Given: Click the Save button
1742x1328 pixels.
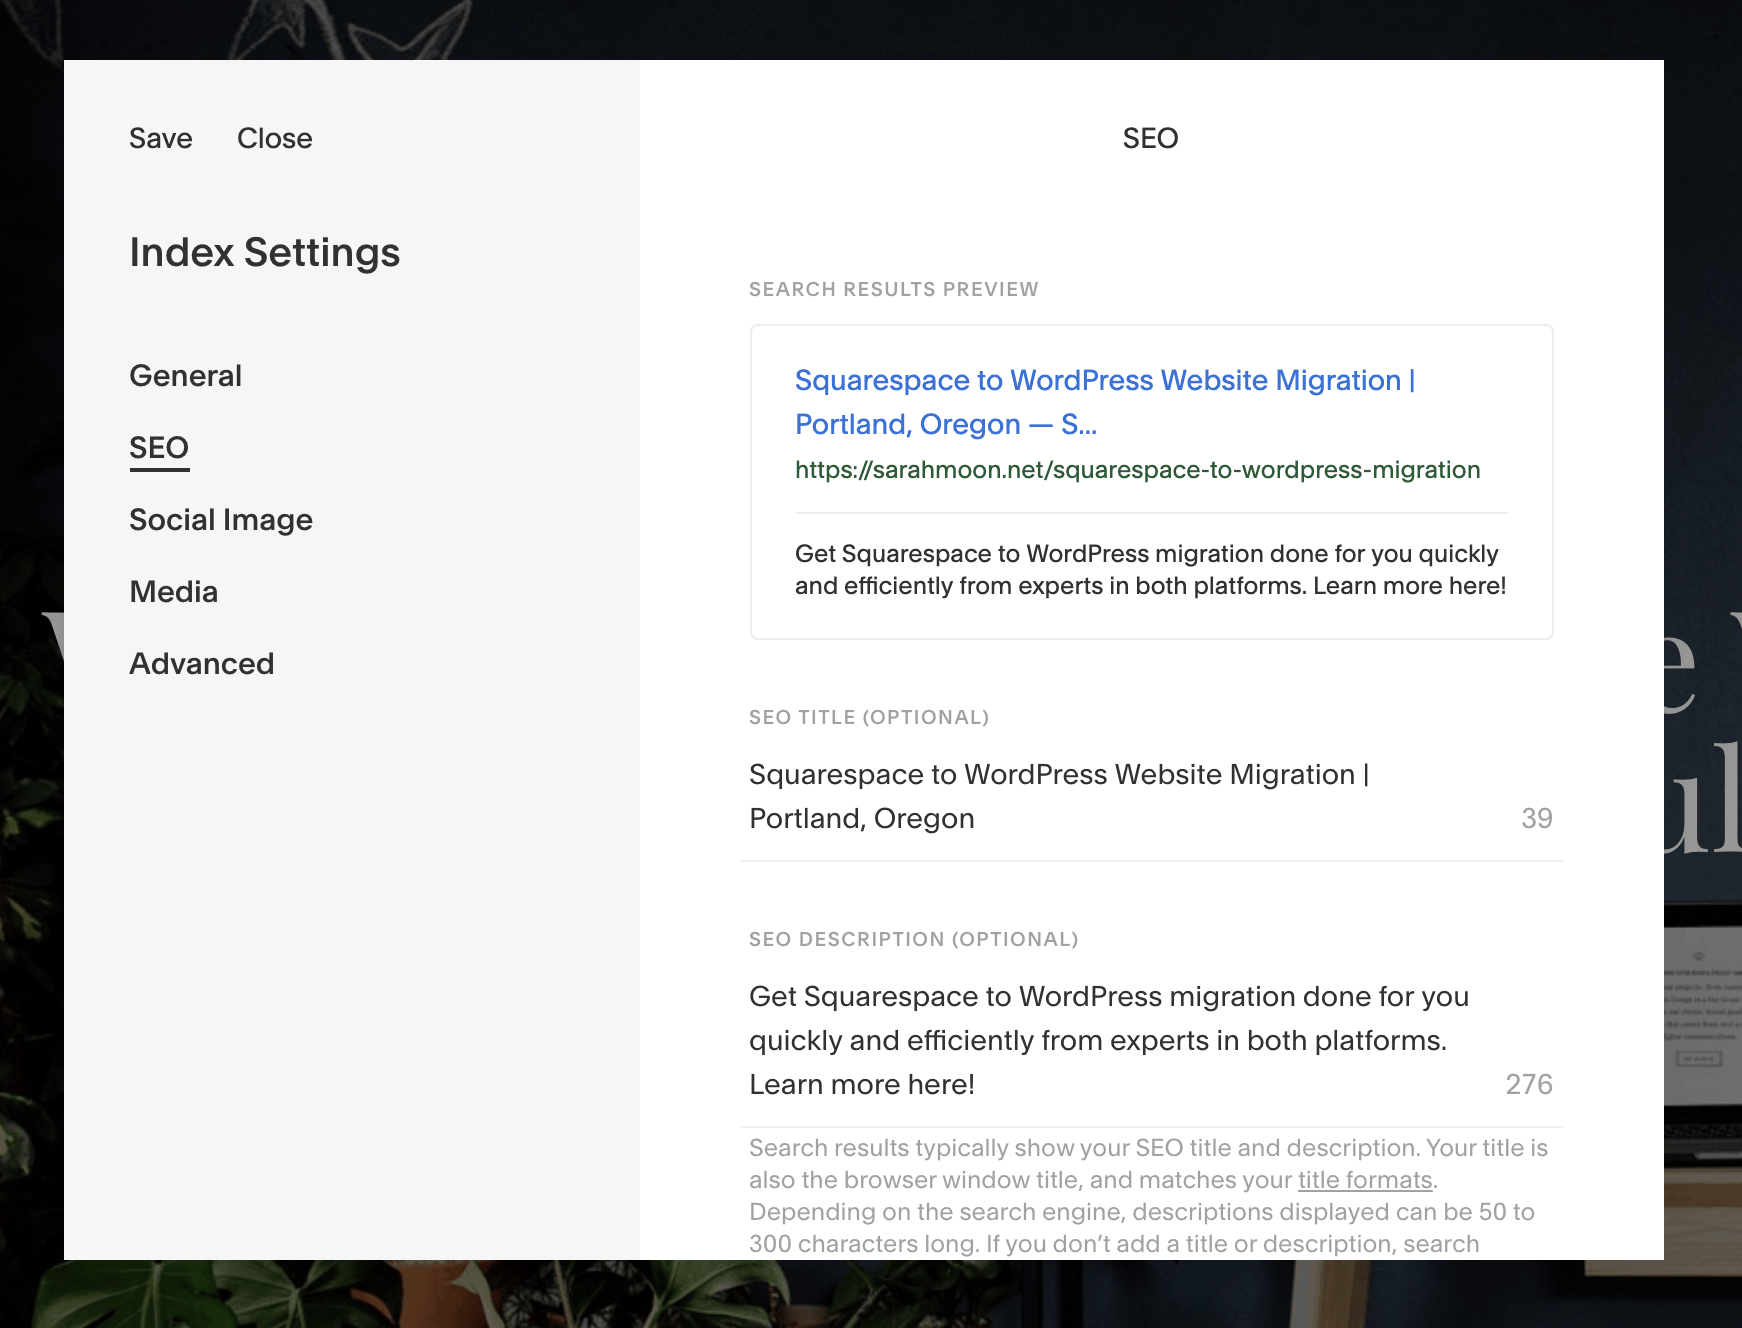Looking at the screenshot, I should point(160,138).
